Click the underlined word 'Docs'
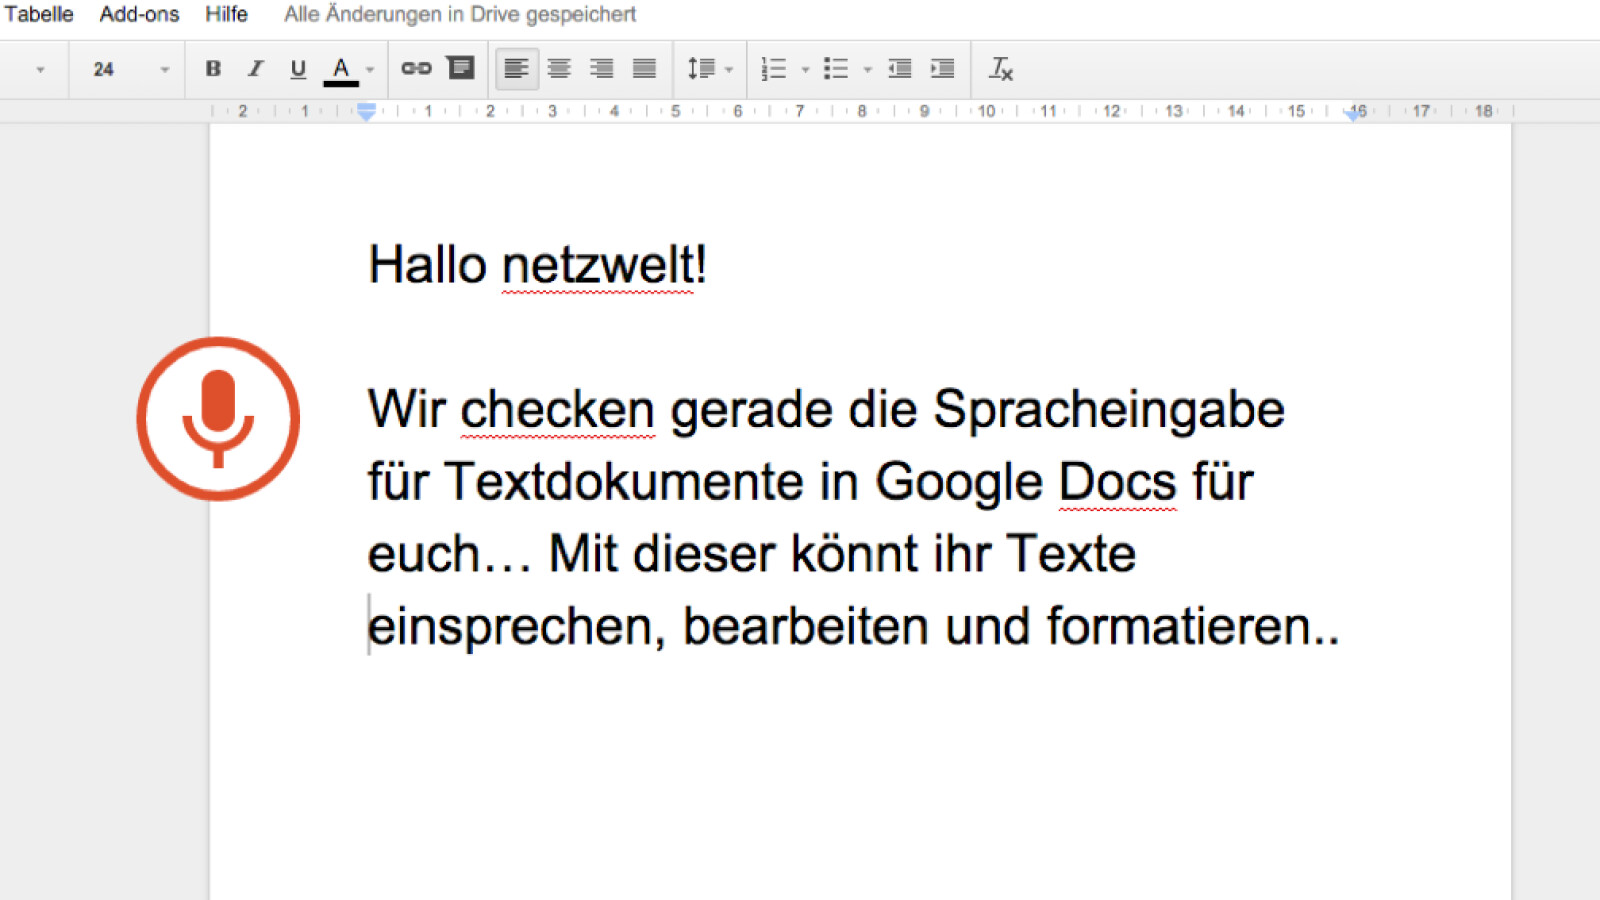The height and width of the screenshot is (900, 1600). click(x=1117, y=483)
